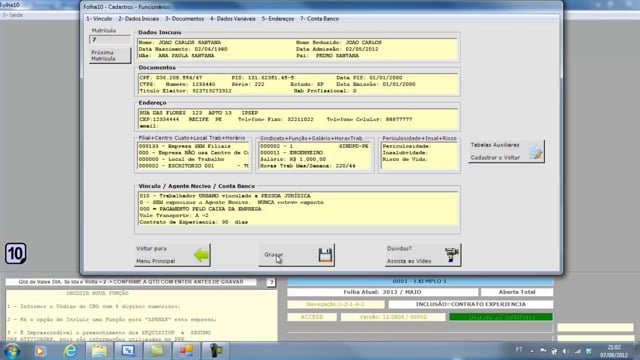Click the Qtd de Vales DIA hint bar

coord(131,282)
